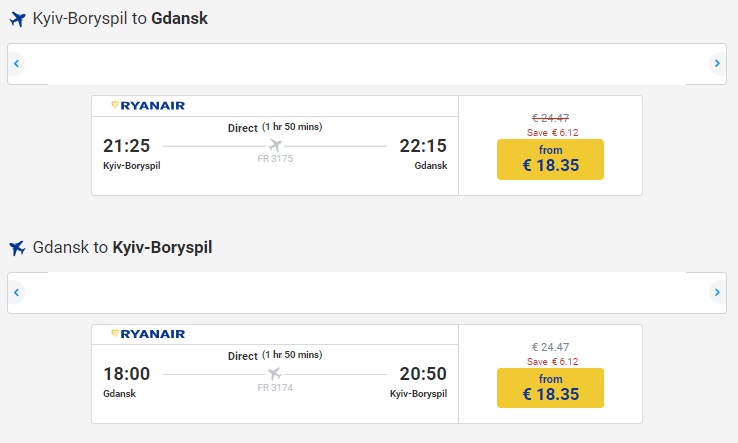The width and height of the screenshot is (738, 443).
Task: Click the departing plane icon beside Kyiv-Boryspil to Gdansk
Action: click(16, 18)
